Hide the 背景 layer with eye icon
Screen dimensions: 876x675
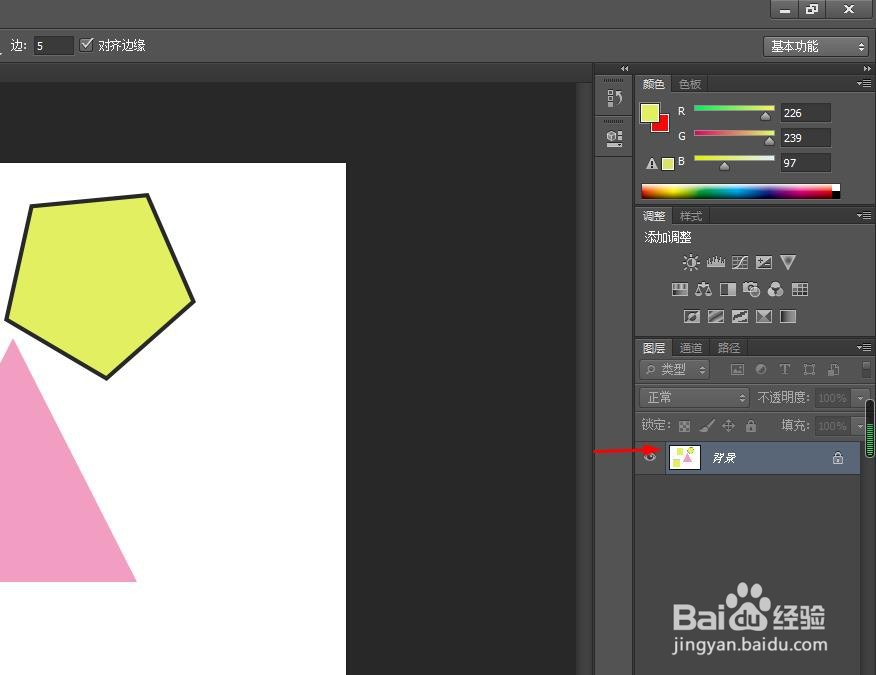pyautogui.click(x=649, y=457)
